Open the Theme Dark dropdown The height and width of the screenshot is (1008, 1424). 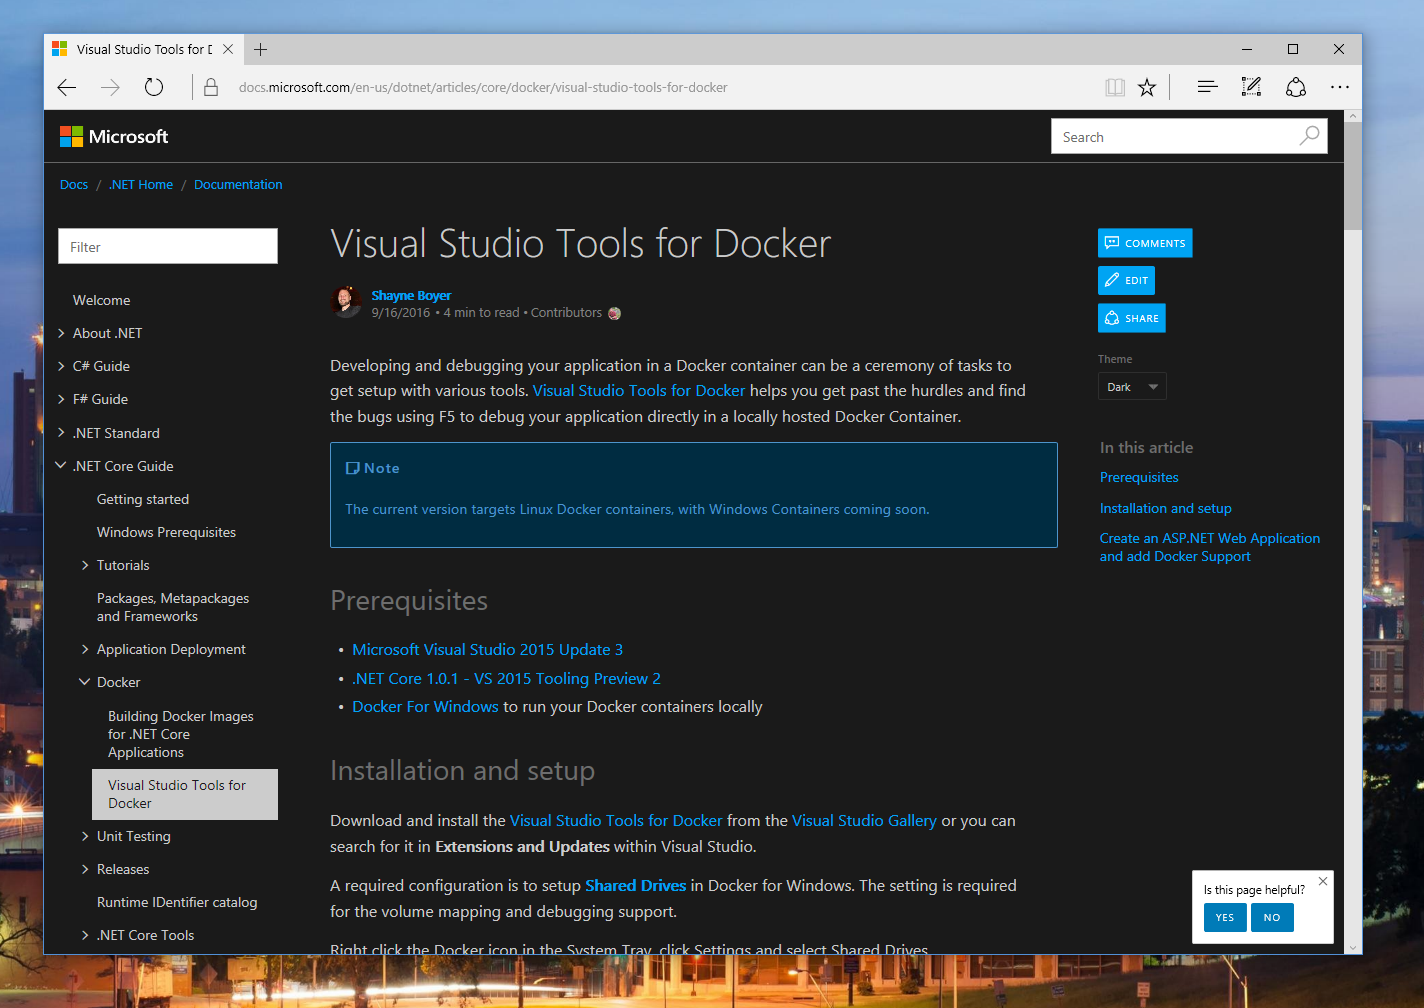1132,387
